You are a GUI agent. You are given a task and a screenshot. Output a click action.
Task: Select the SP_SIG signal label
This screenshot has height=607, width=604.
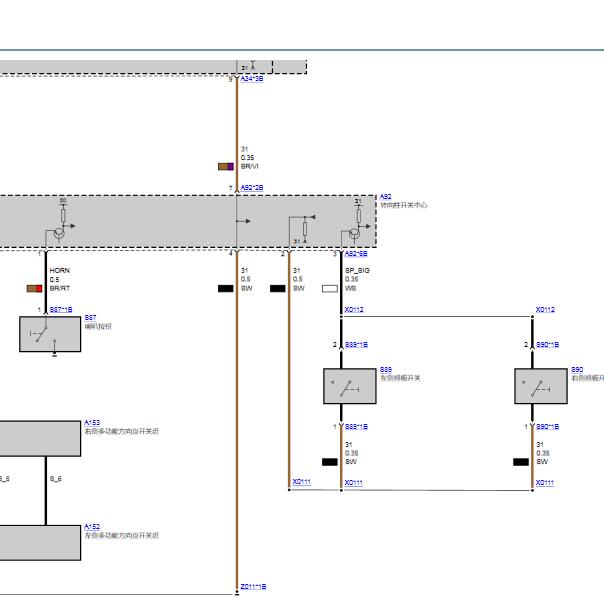click(357, 271)
